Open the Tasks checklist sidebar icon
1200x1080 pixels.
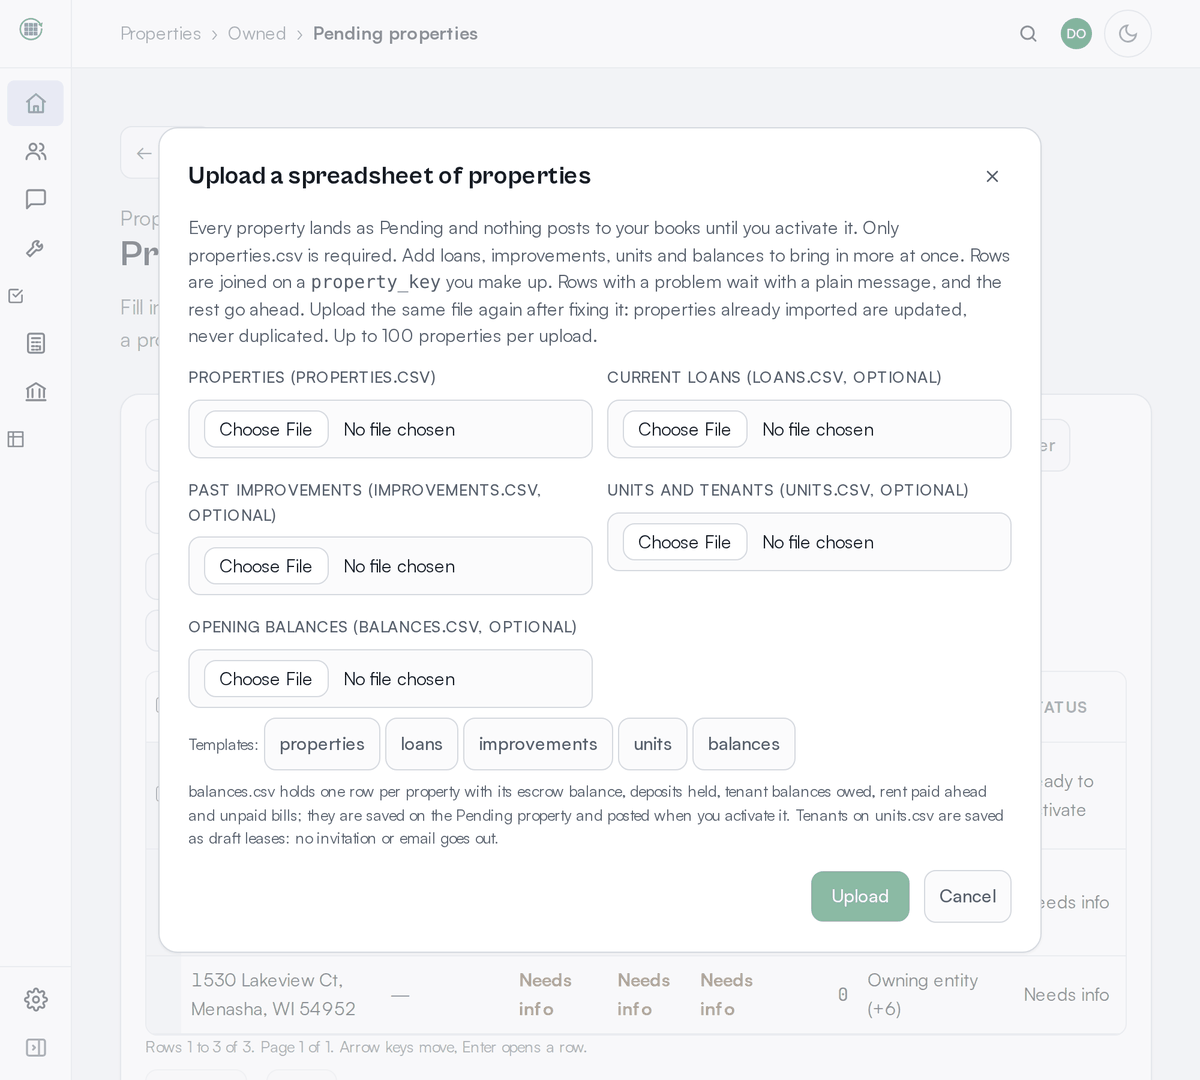[x=16, y=296]
